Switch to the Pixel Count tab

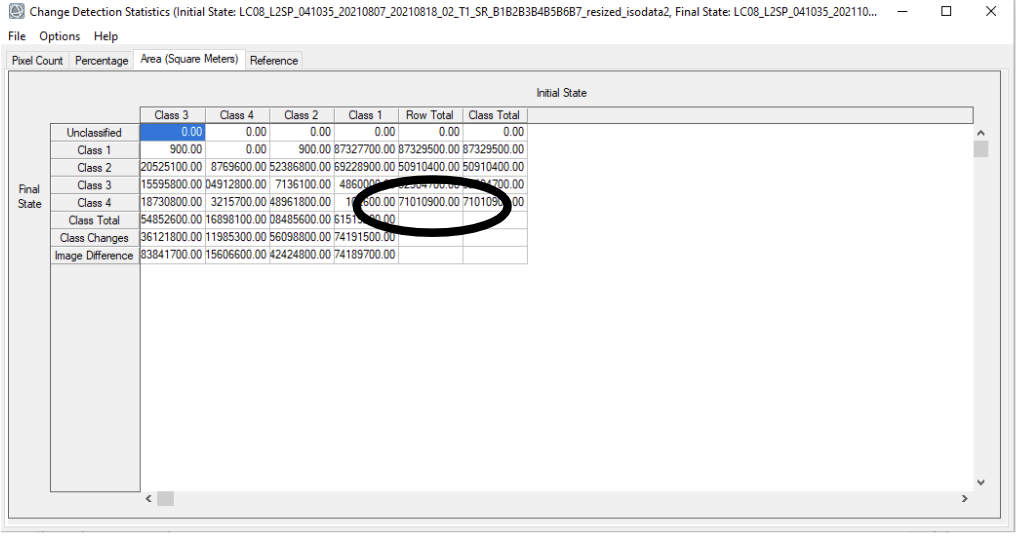pos(37,61)
